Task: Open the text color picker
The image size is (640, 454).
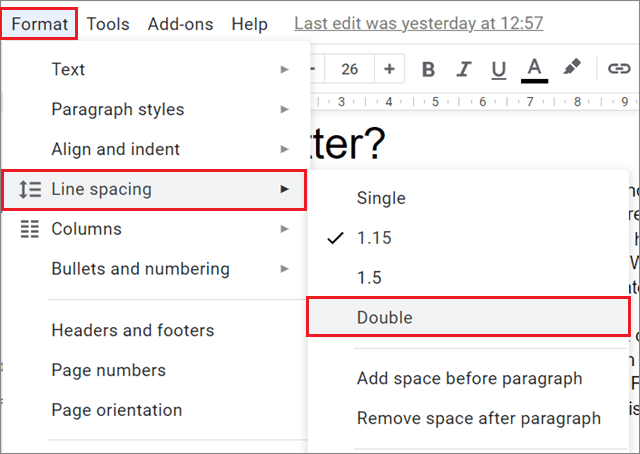Action: click(534, 69)
